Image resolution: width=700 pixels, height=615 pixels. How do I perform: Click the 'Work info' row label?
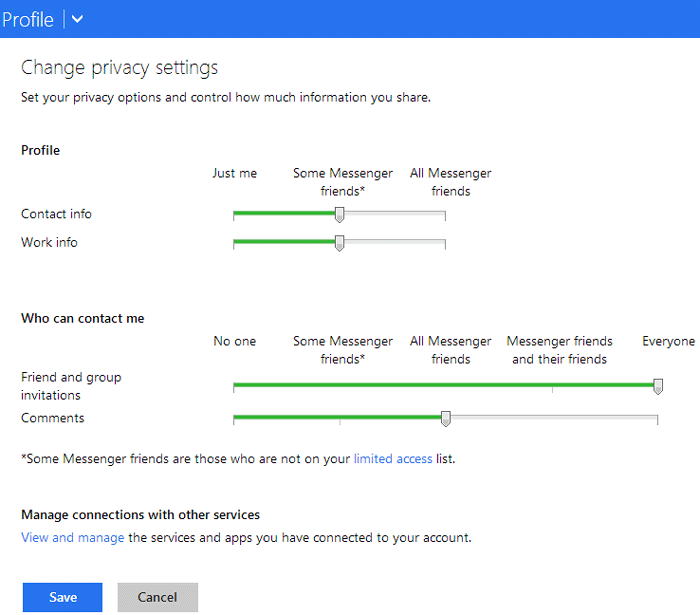pyautogui.click(x=49, y=242)
